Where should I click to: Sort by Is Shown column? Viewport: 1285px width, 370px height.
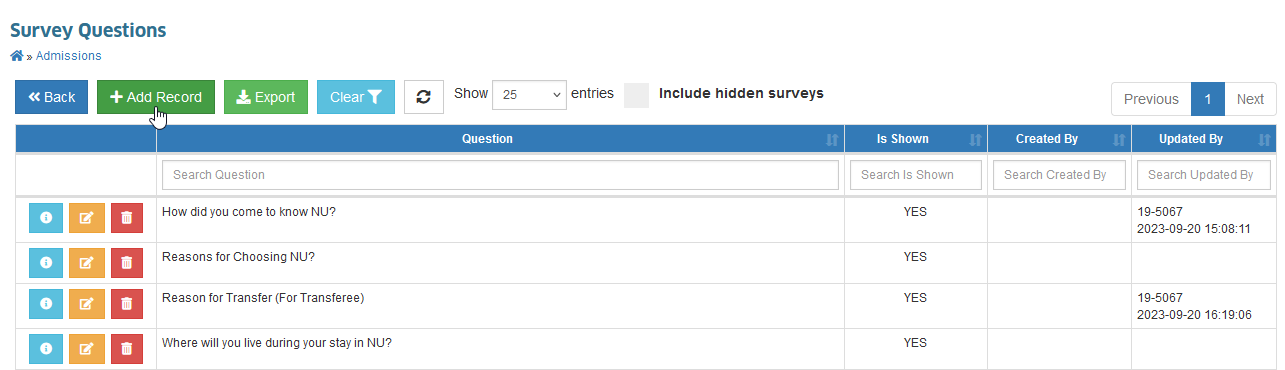[915, 139]
